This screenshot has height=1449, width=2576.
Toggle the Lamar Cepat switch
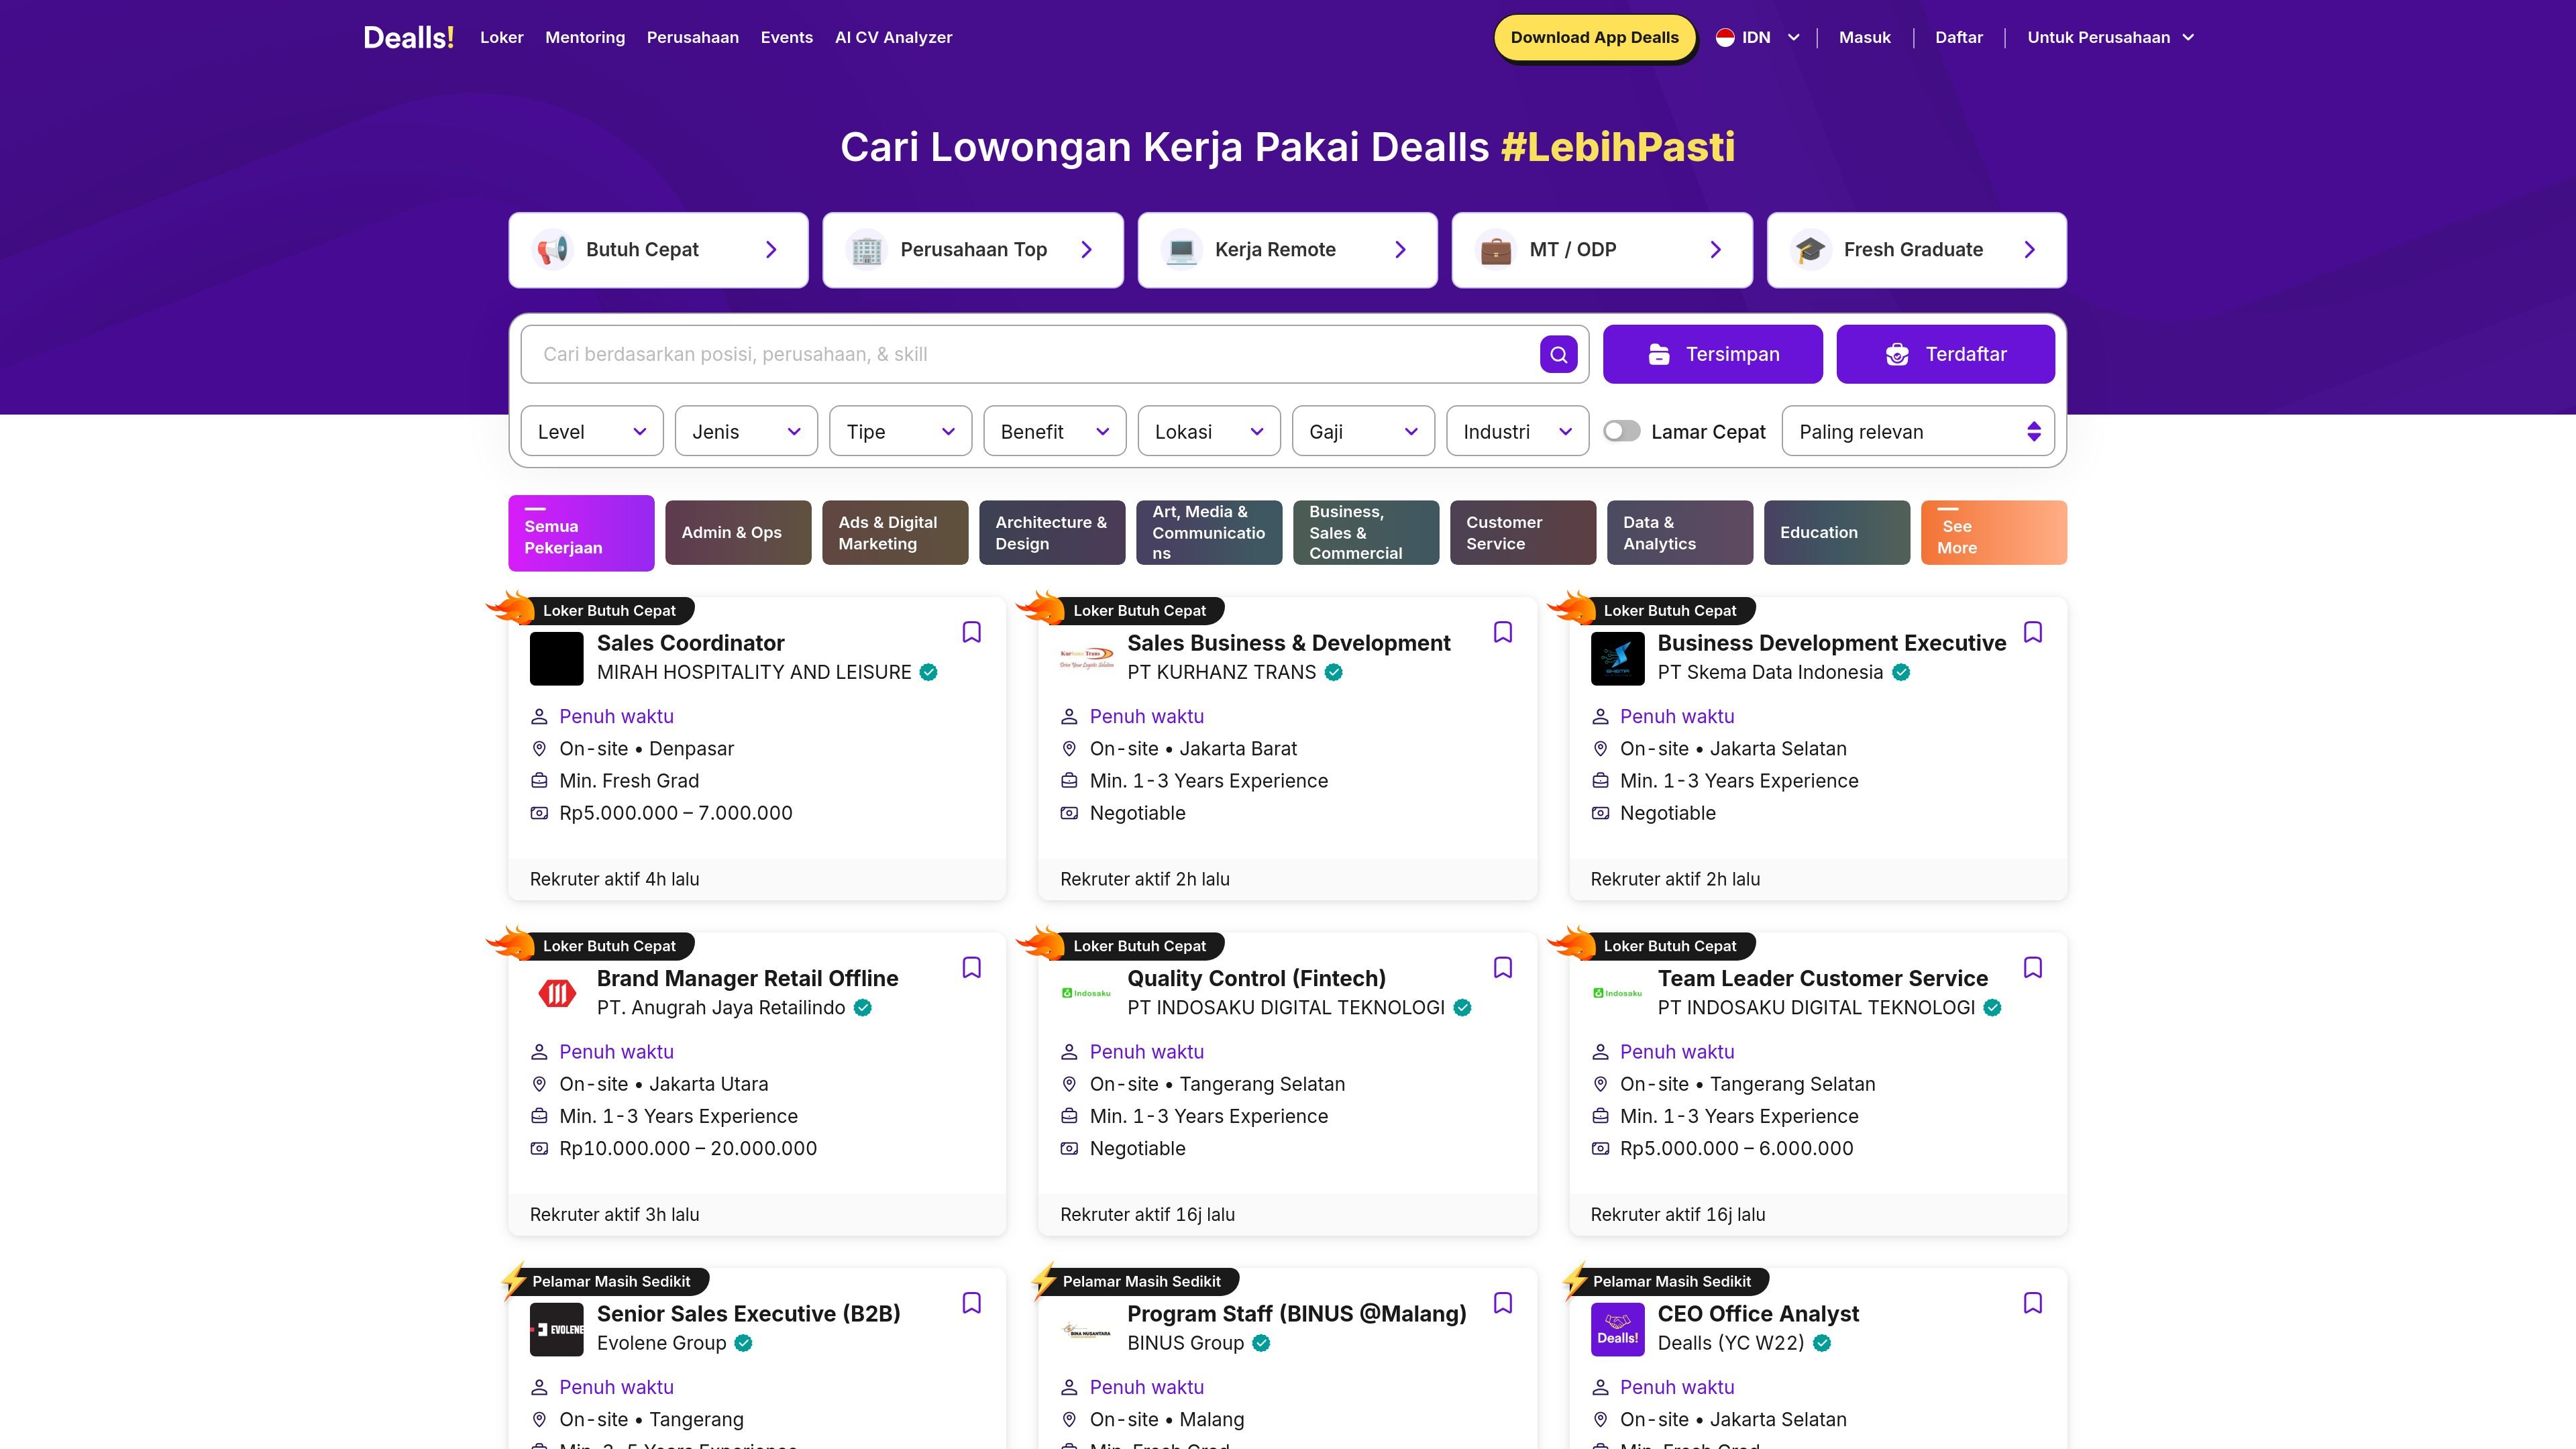coord(1621,431)
